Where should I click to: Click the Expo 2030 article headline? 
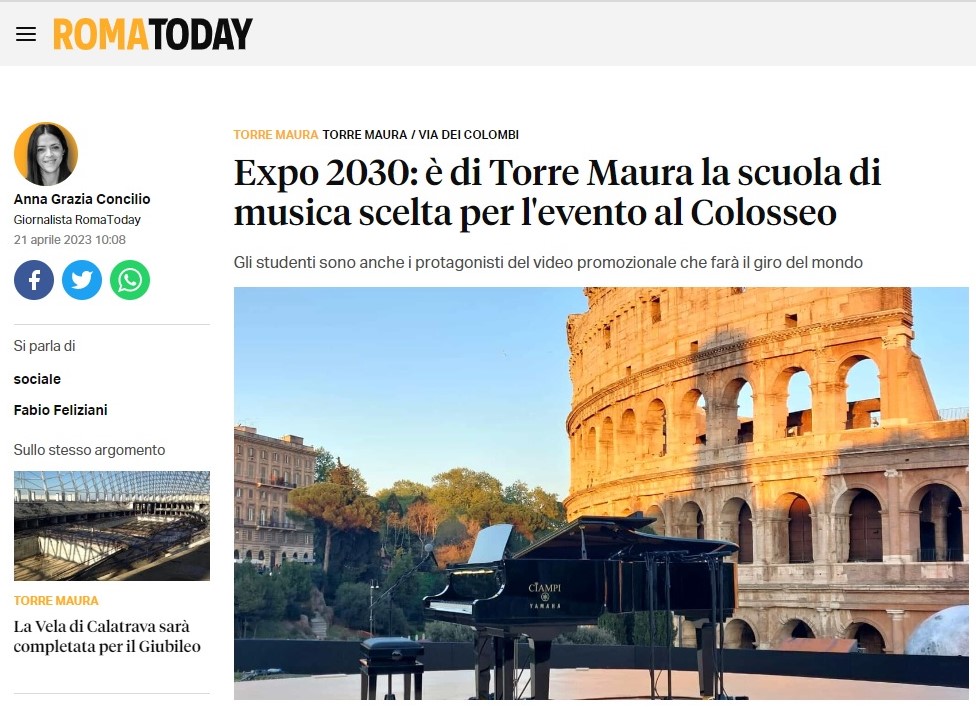coord(557,192)
